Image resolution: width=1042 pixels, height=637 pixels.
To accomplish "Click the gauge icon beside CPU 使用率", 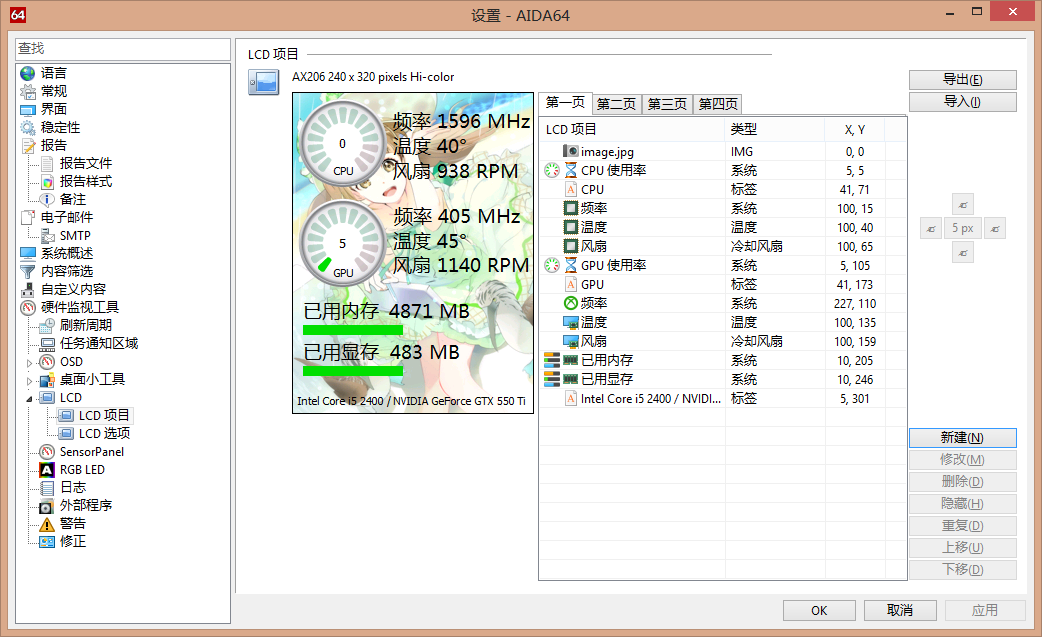I will [x=552, y=170].
